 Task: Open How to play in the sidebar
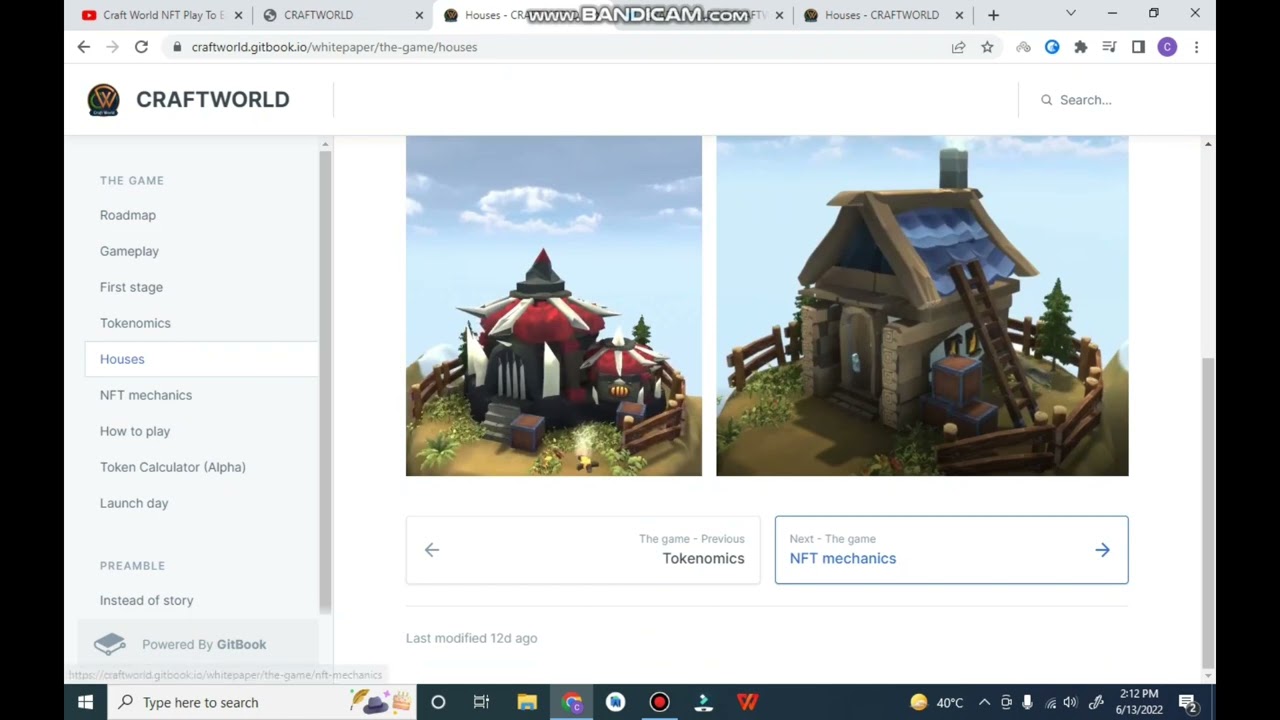[x=135, y=431]
